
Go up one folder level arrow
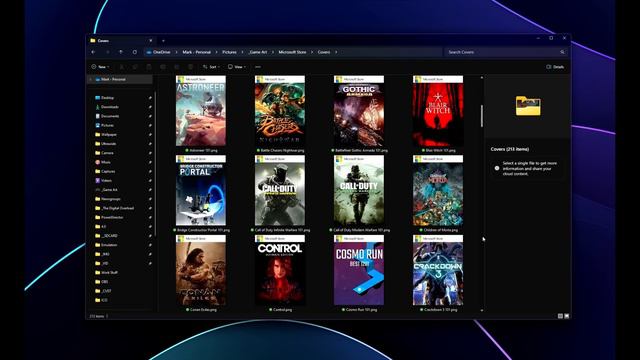[x=121, y=52]
